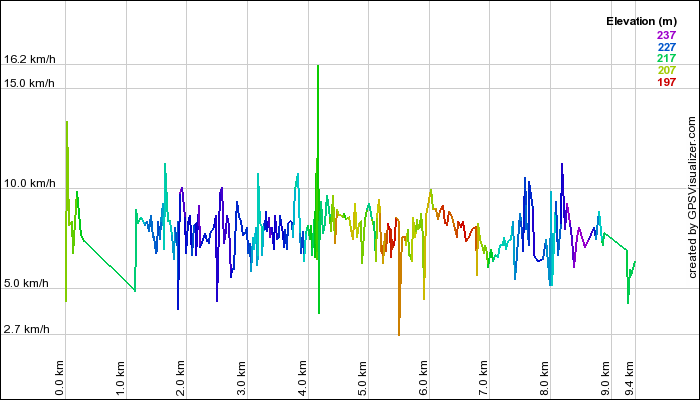The height and width of the screenshot is (400, 700).
Task: Click the 6.0 km distance label
Action: [x=423, y=378]
